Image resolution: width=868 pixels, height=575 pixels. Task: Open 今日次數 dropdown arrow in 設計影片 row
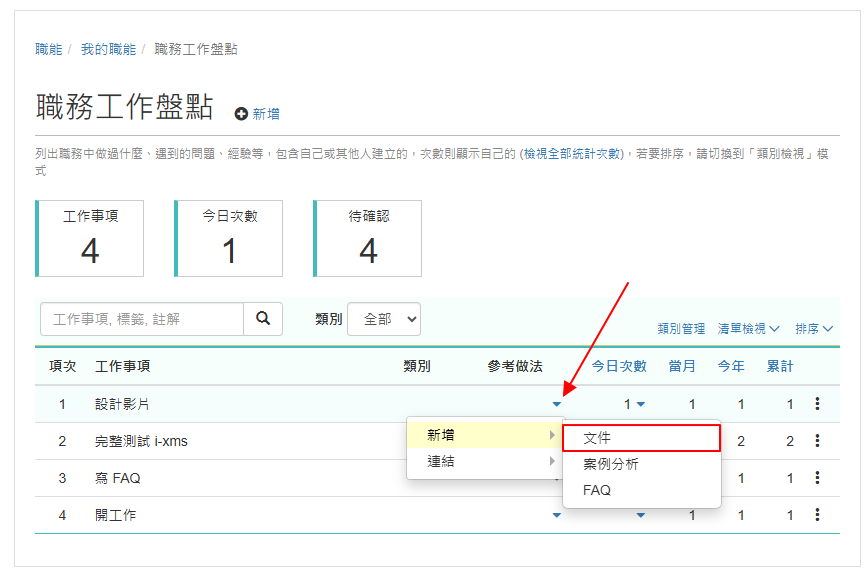tap(641, 405)
